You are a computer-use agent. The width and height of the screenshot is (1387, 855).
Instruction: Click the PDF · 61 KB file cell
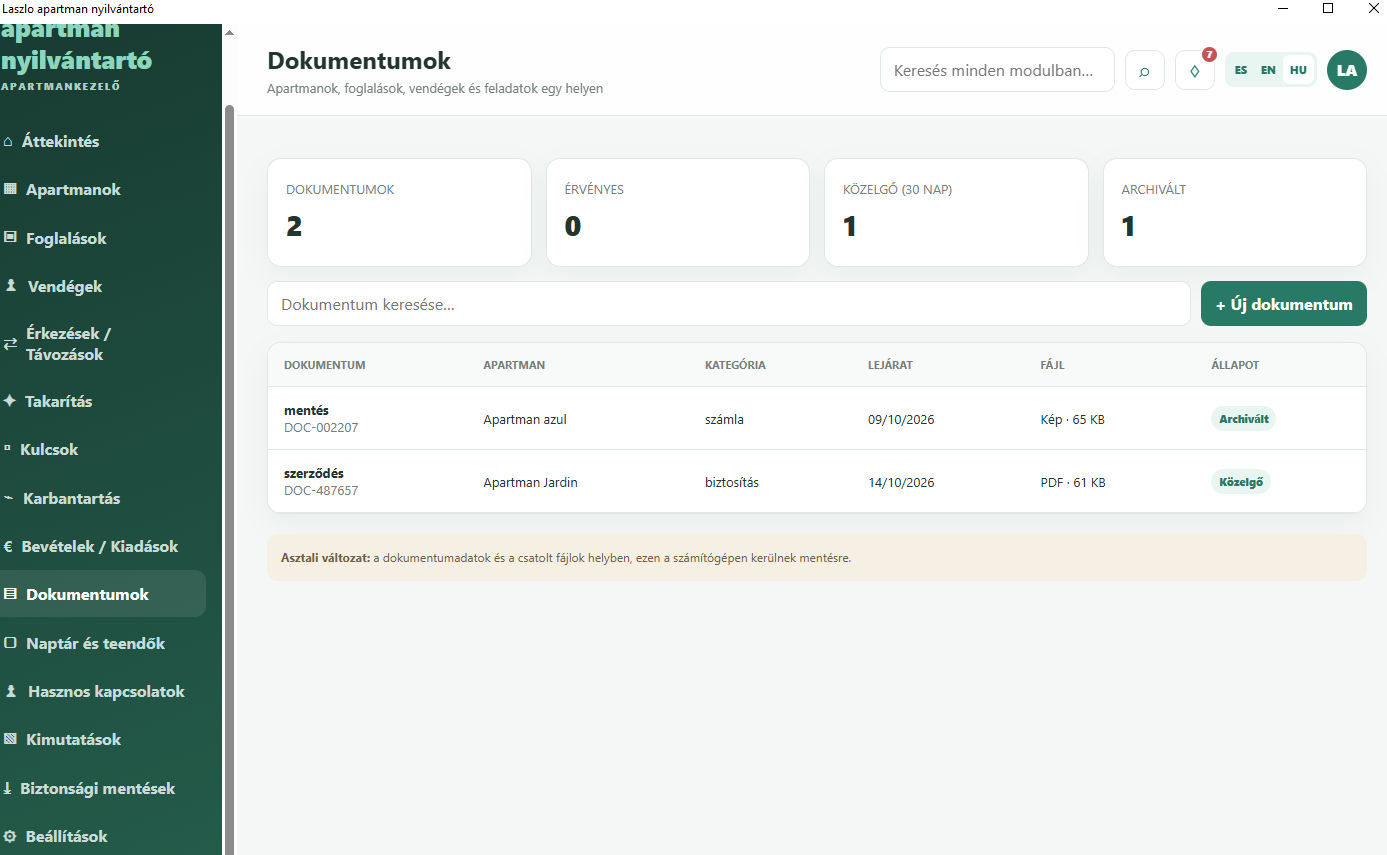[1073, 482]
